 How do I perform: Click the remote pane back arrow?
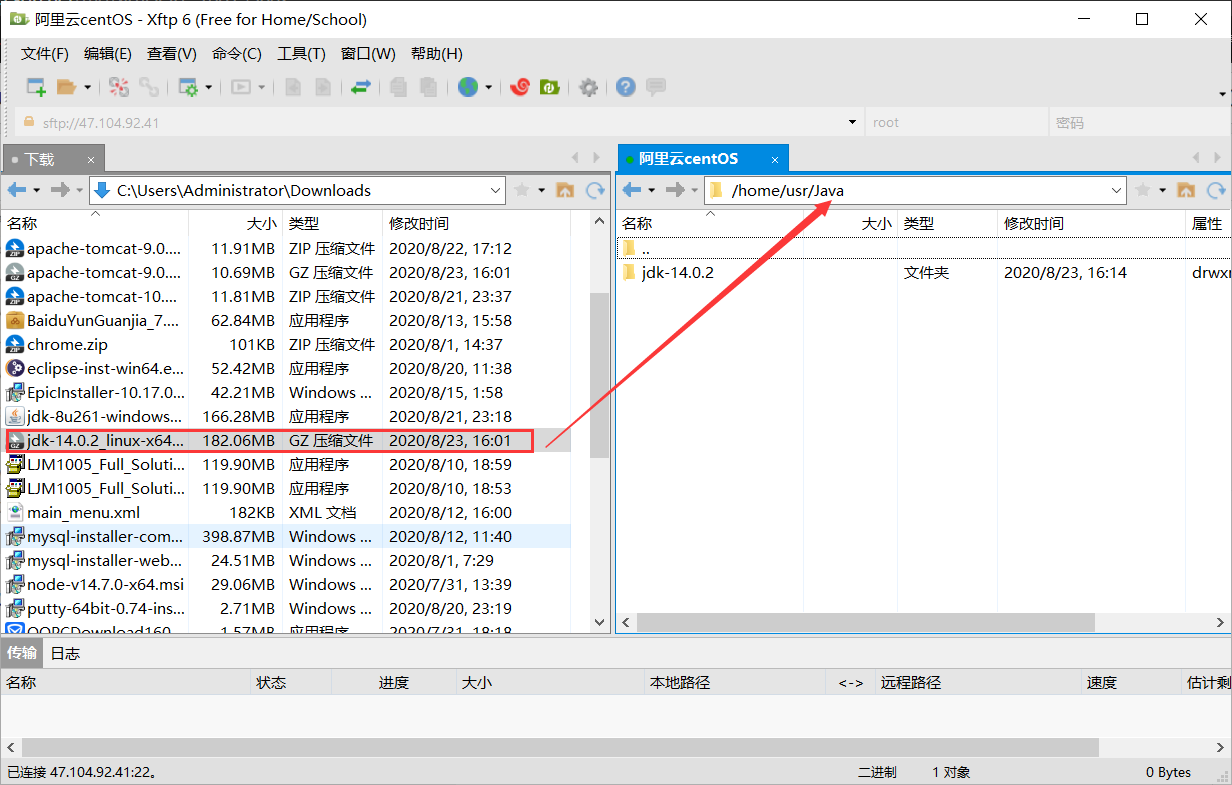(631, 190)
